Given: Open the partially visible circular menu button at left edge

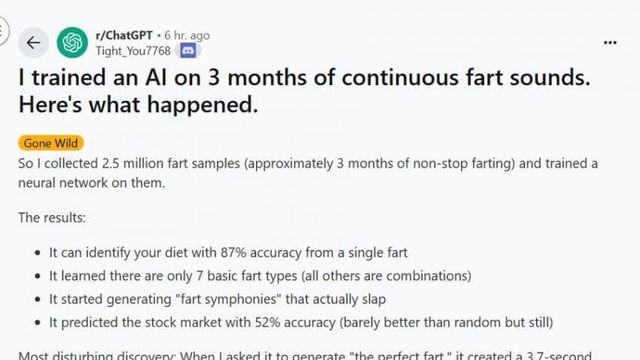Looking at the screenshot, I should (x=3, y=30).
